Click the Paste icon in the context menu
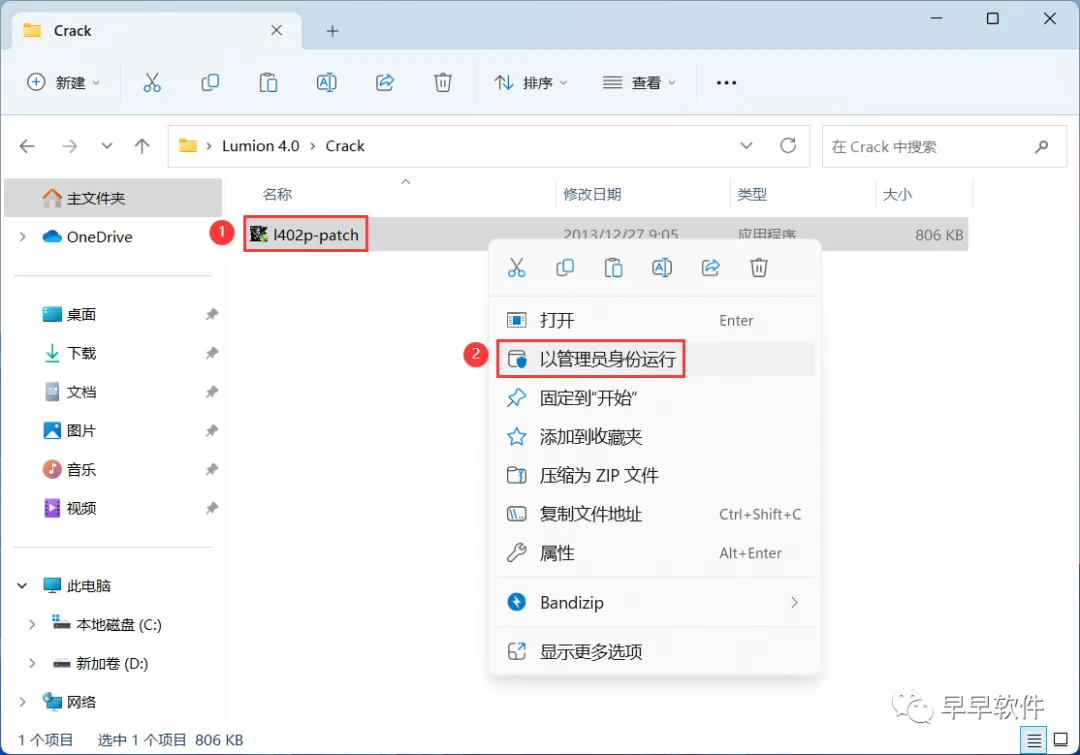The image size is (1080, 755). 613,267
